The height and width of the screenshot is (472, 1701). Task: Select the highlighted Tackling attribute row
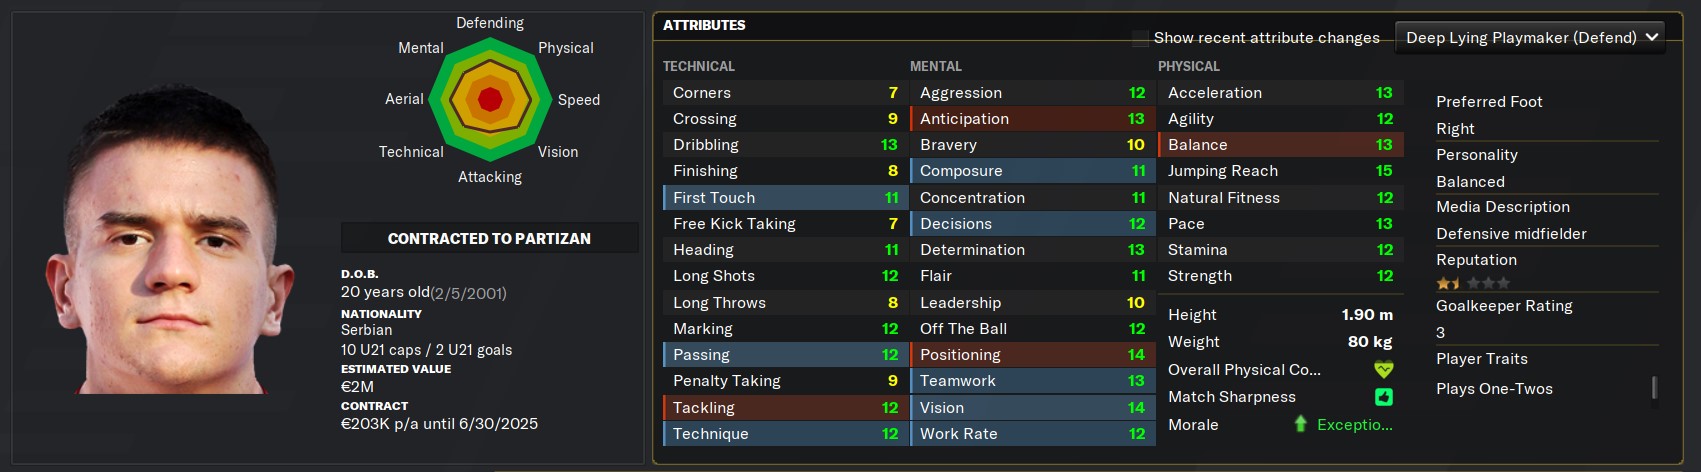[784, 408]
